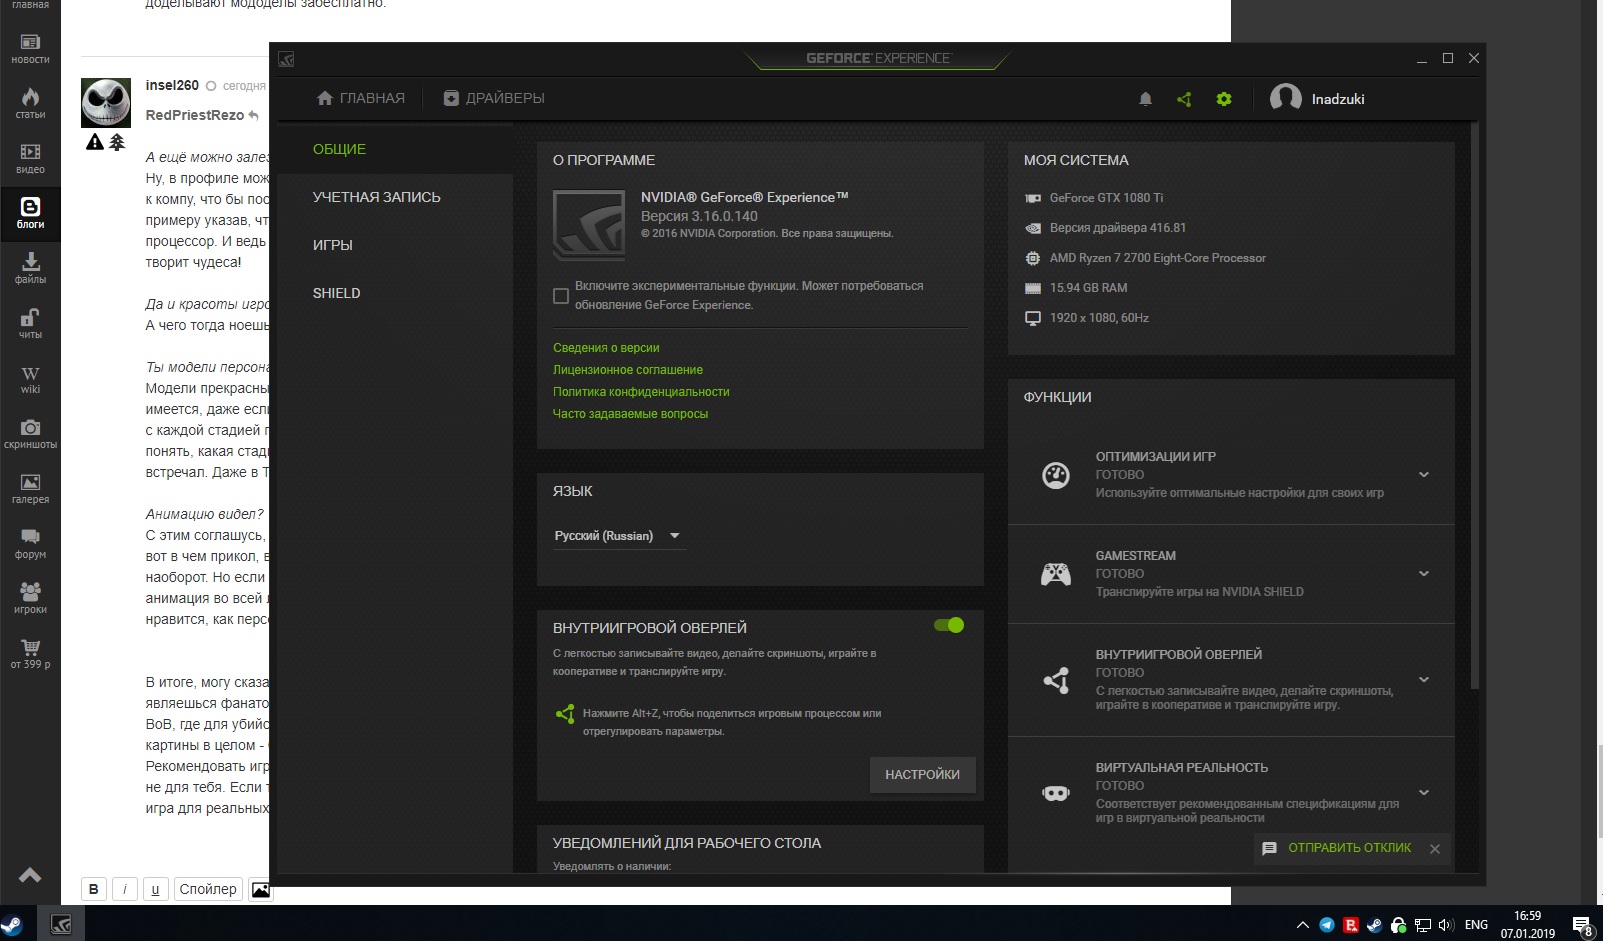1603x941 pixels.
Task: Open видео section in website sidebar
Action: pos(30,158)
